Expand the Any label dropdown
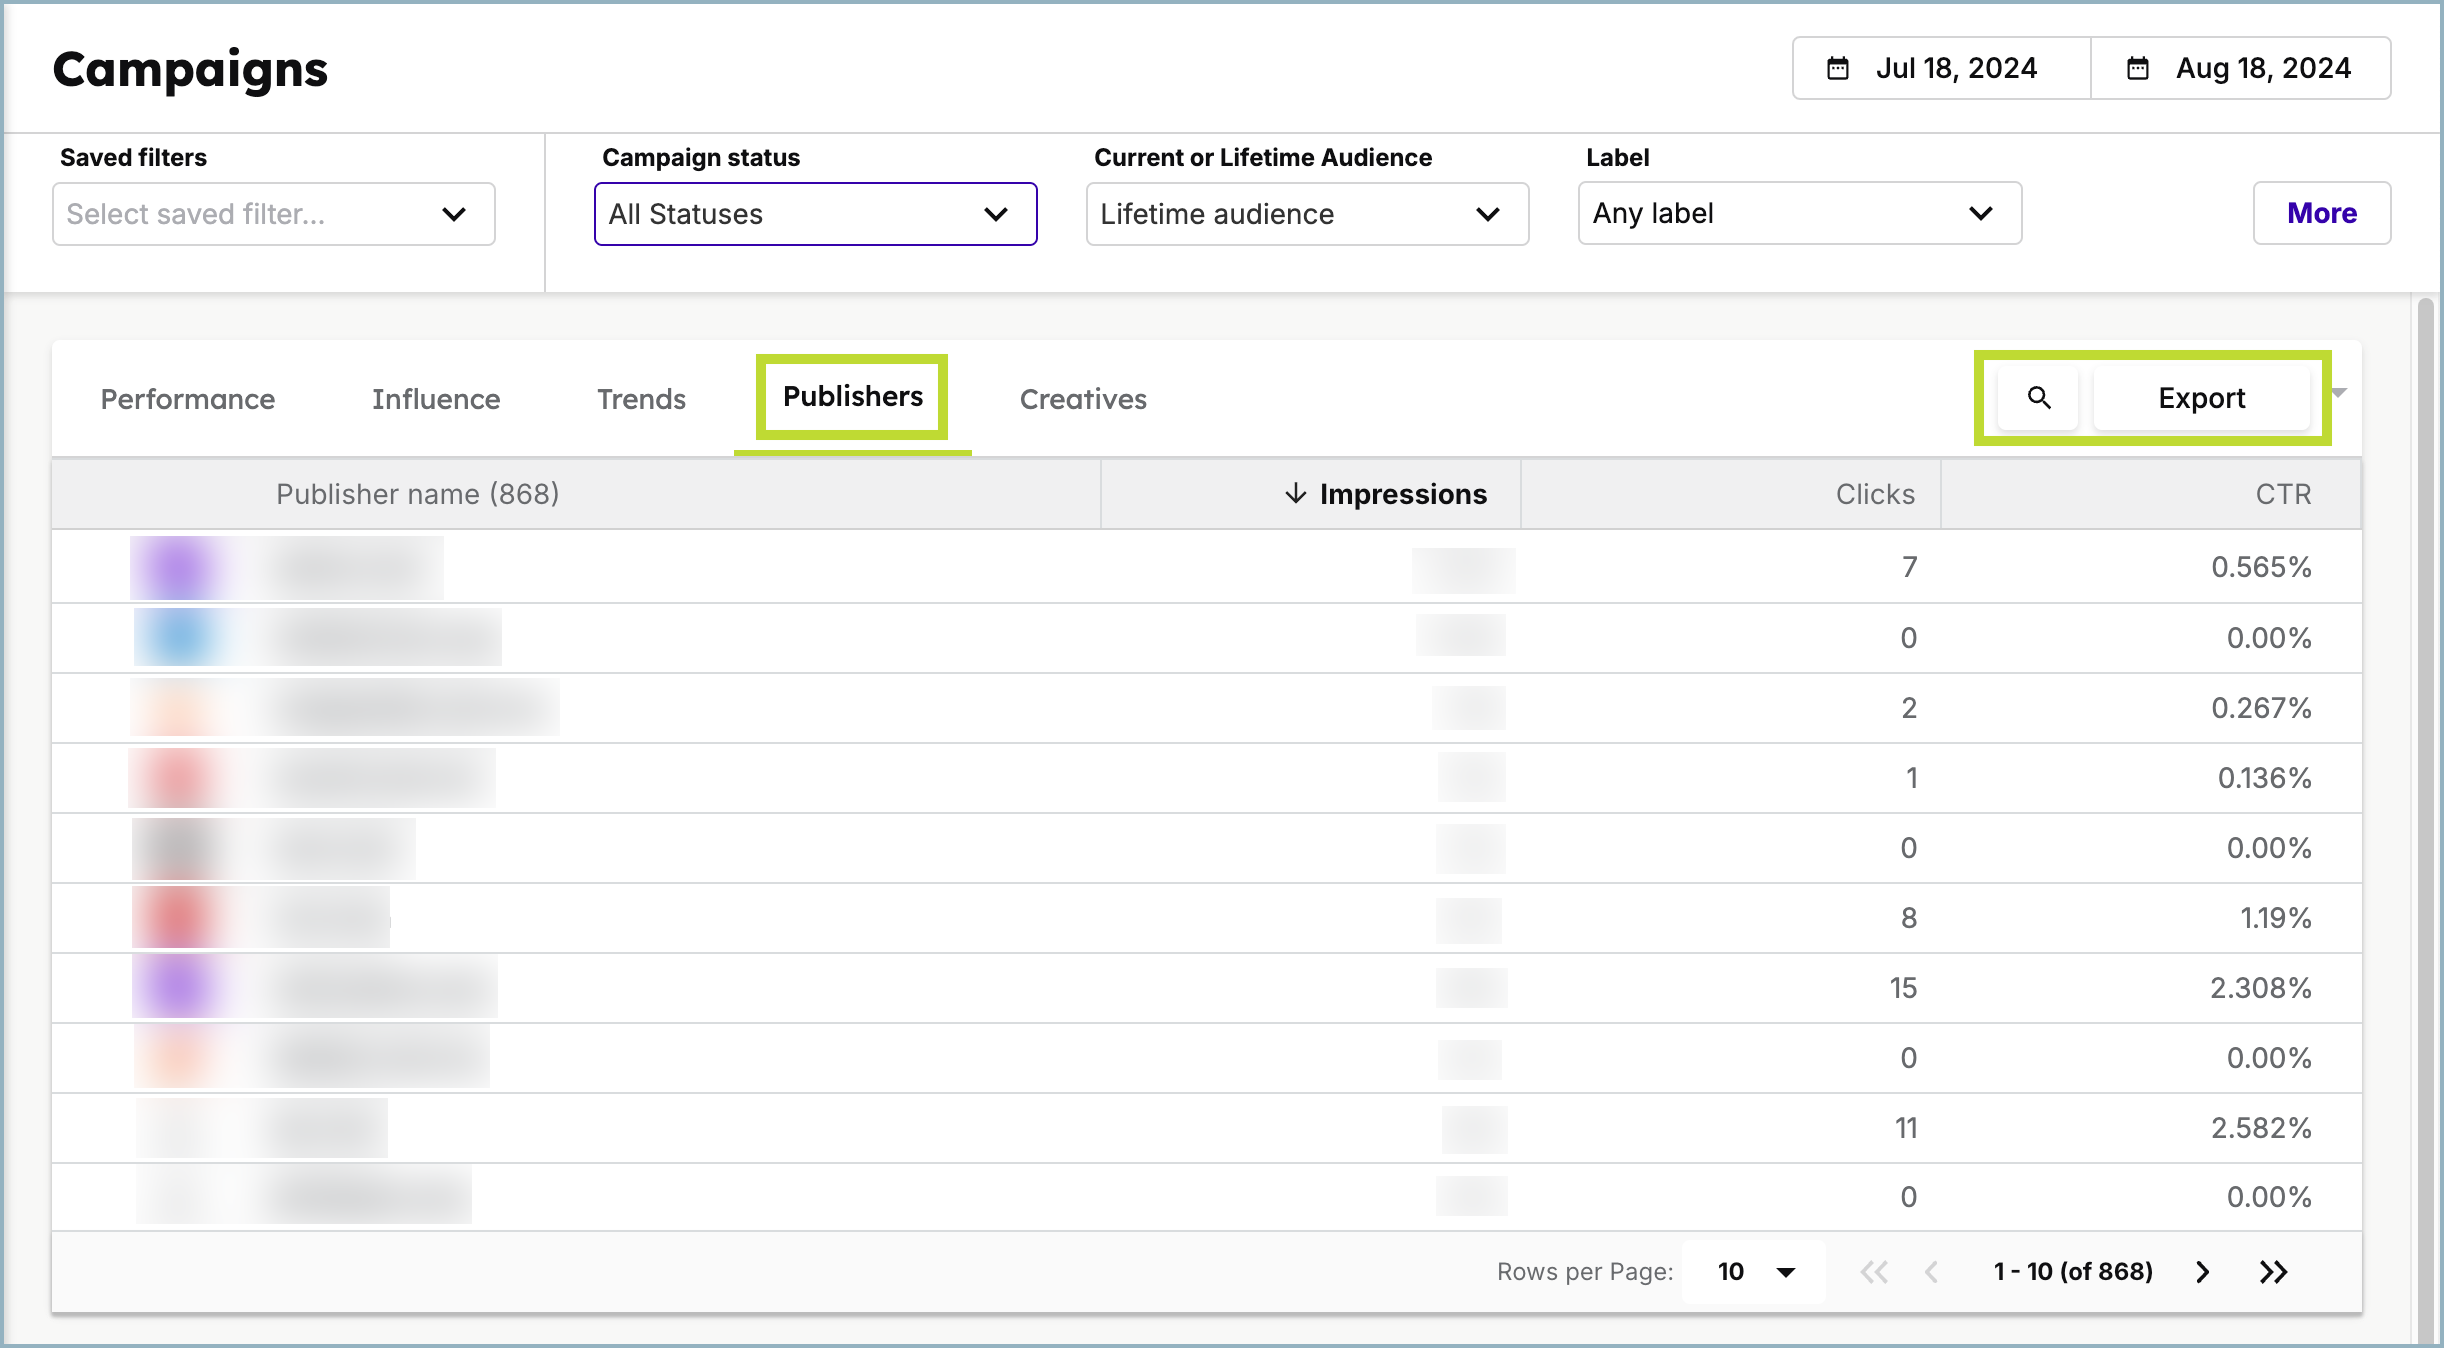The width and height of the screenshot is (2444, 1348). coord(1800,213)
